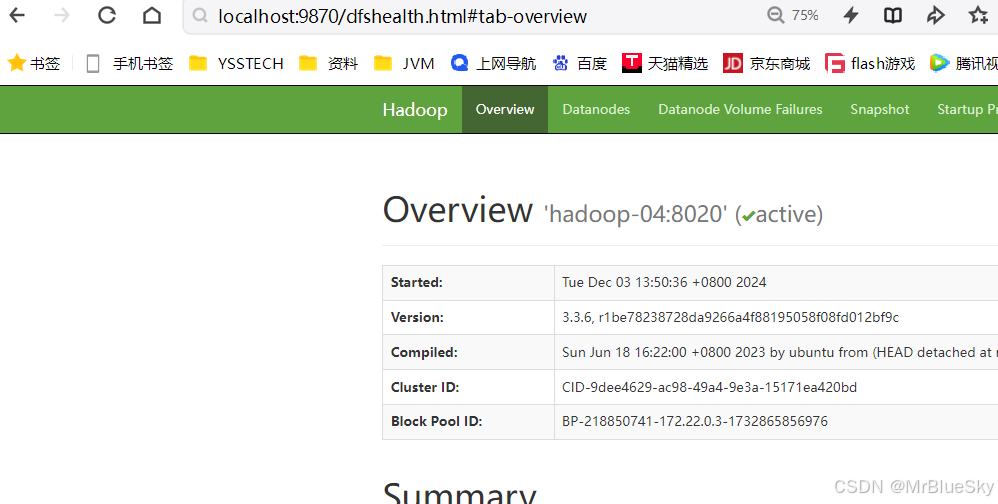This screenshot has height=504, width=998.
Task: Click the start time Tue Dec 03 value
Action: (664, 283)
